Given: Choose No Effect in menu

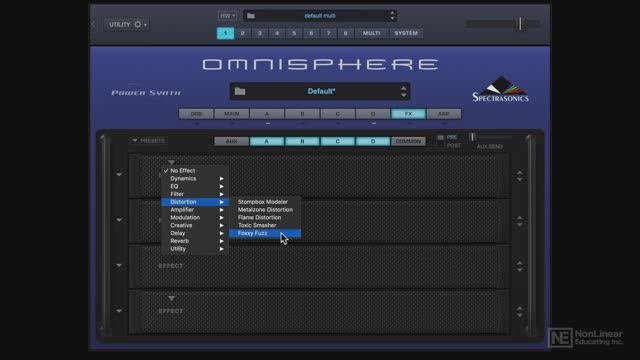Looking at the screenshot, I should [x=195, y=171].
